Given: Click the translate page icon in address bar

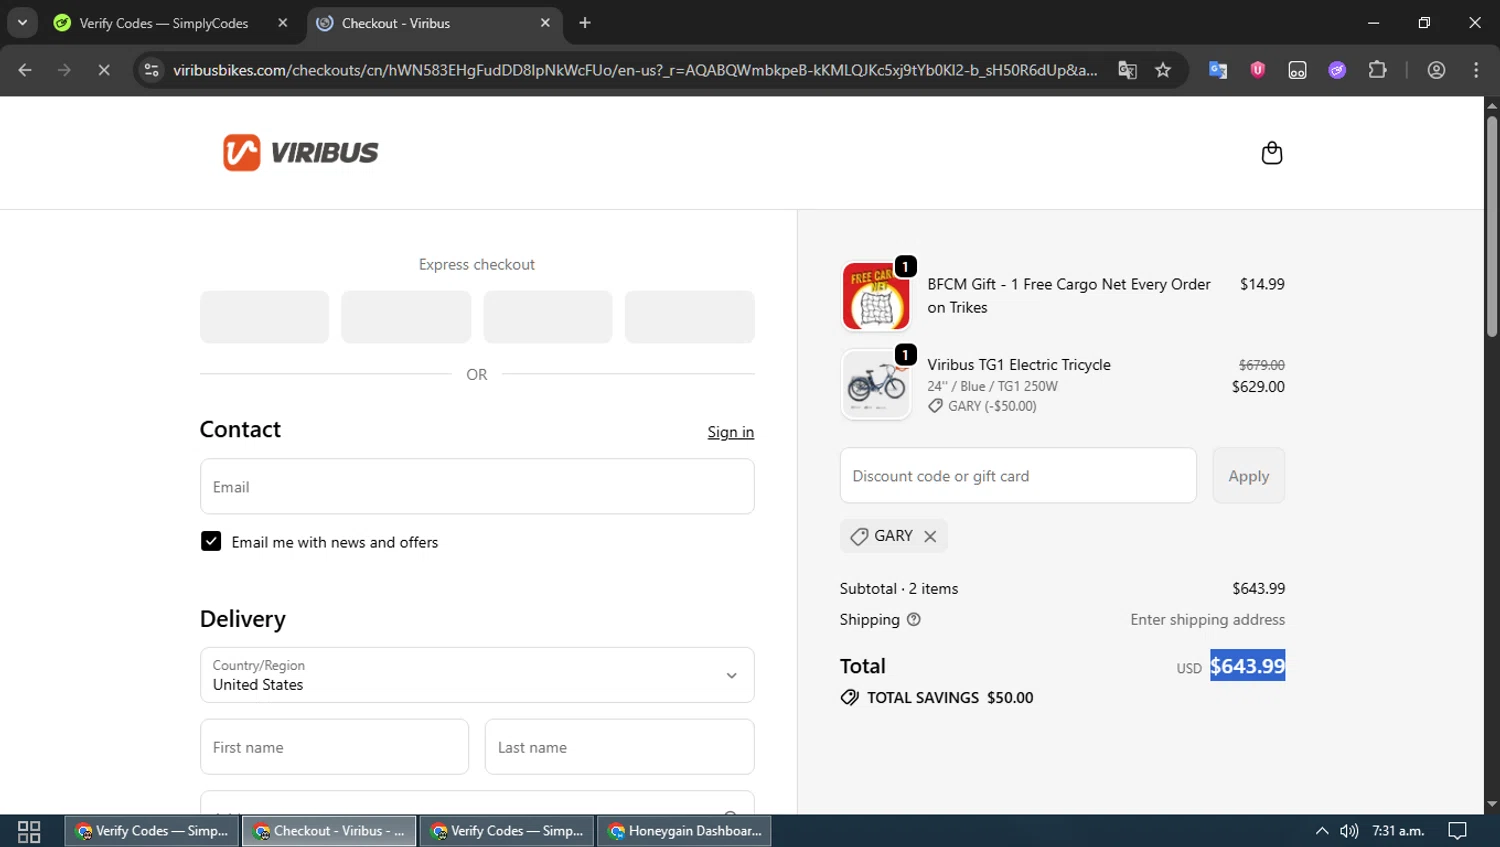Looking at the screenshot, I should click(1127, 70).
